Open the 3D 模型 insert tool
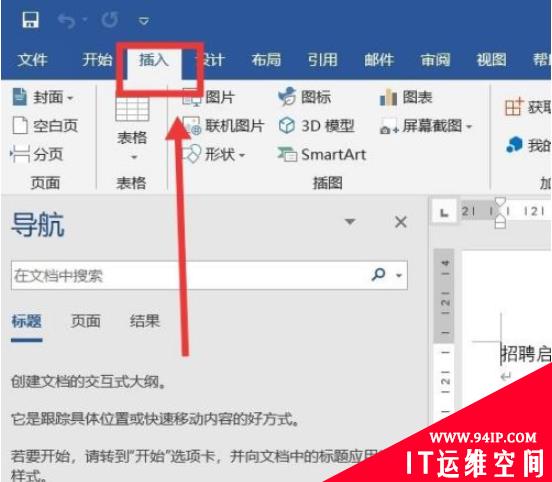 [316, 126]
